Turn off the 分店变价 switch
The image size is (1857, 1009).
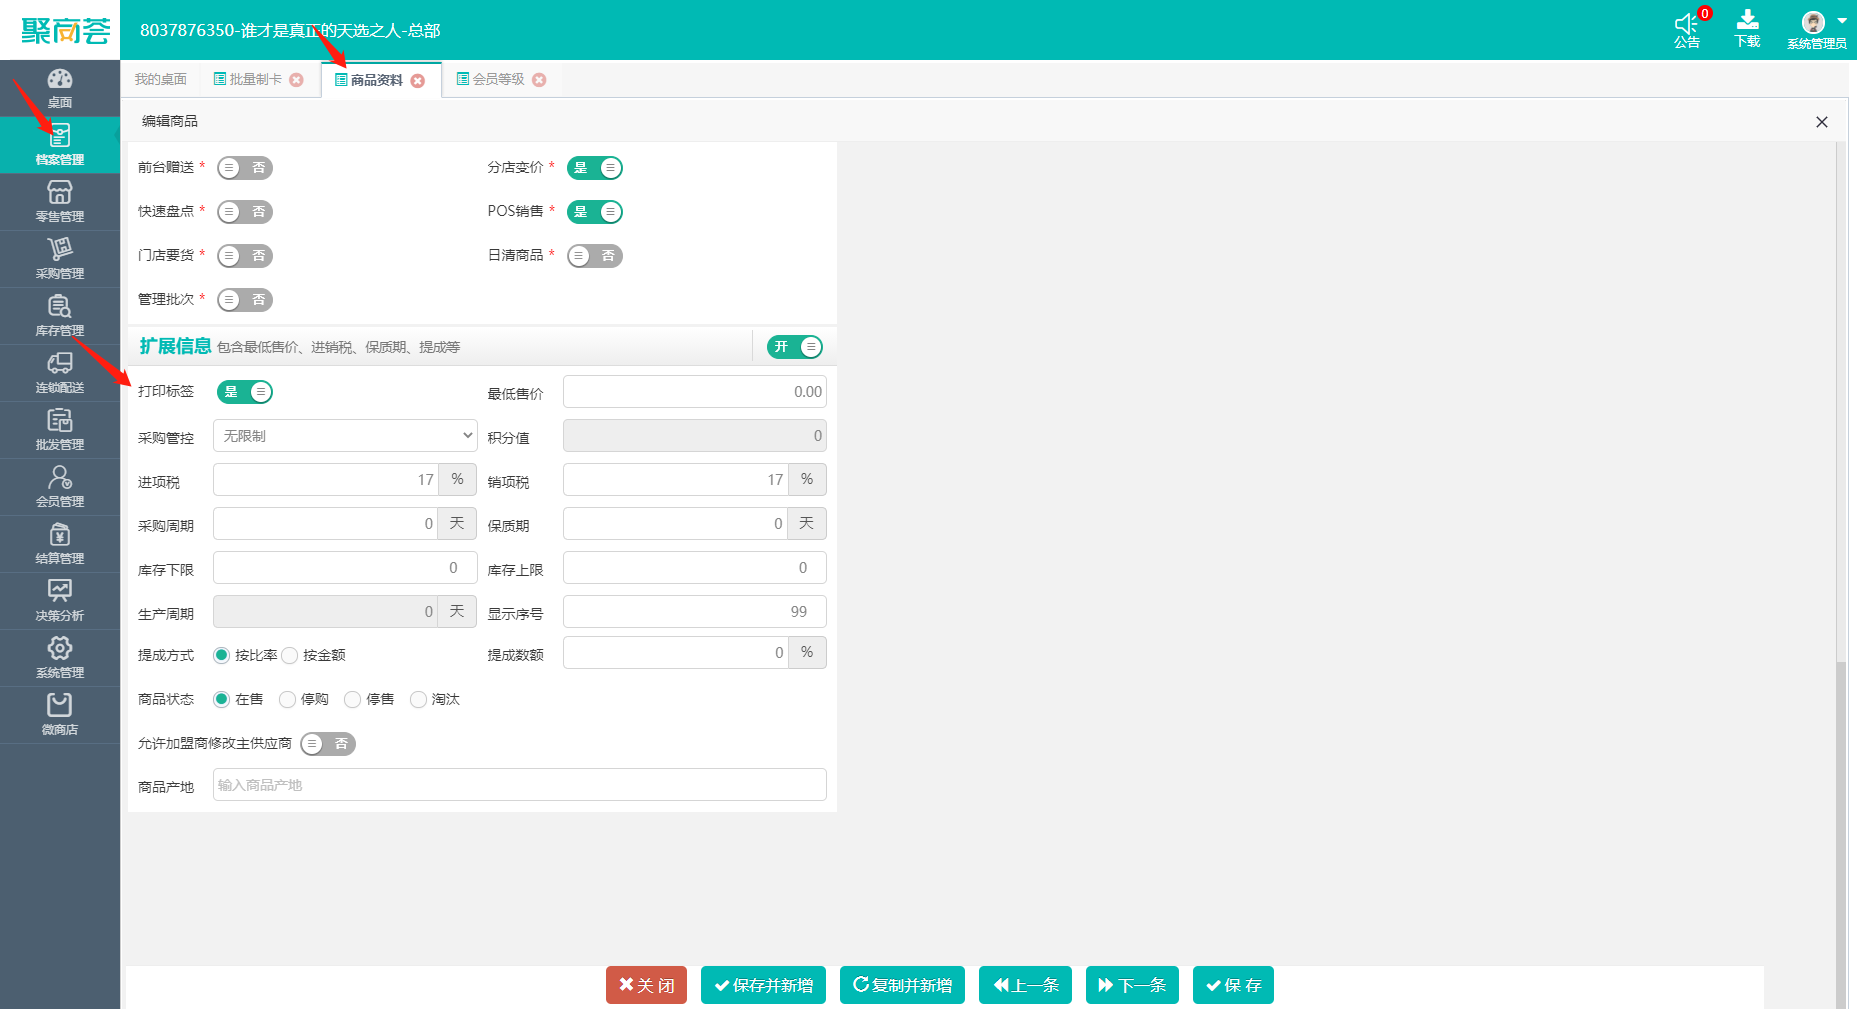tap(595, 168)
